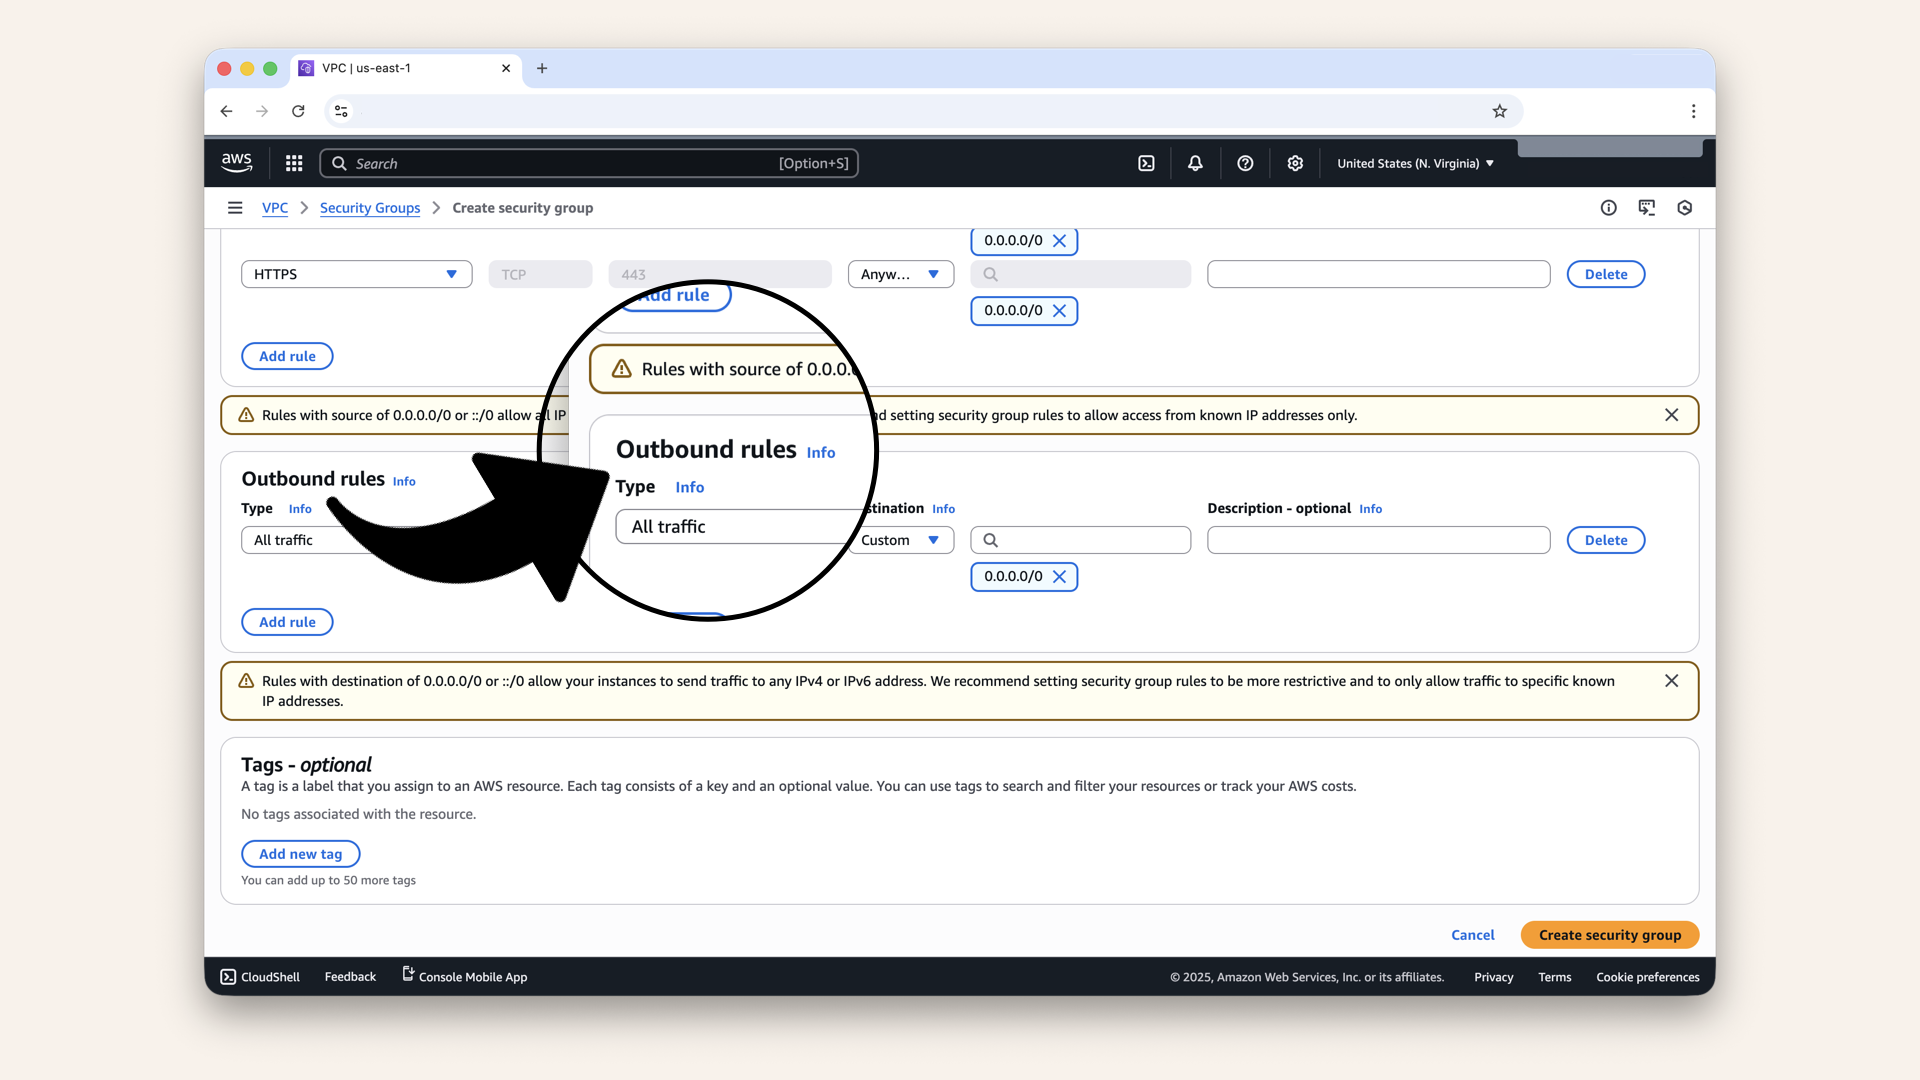Open the Security Groups breadcrumb link

point(370,208)
